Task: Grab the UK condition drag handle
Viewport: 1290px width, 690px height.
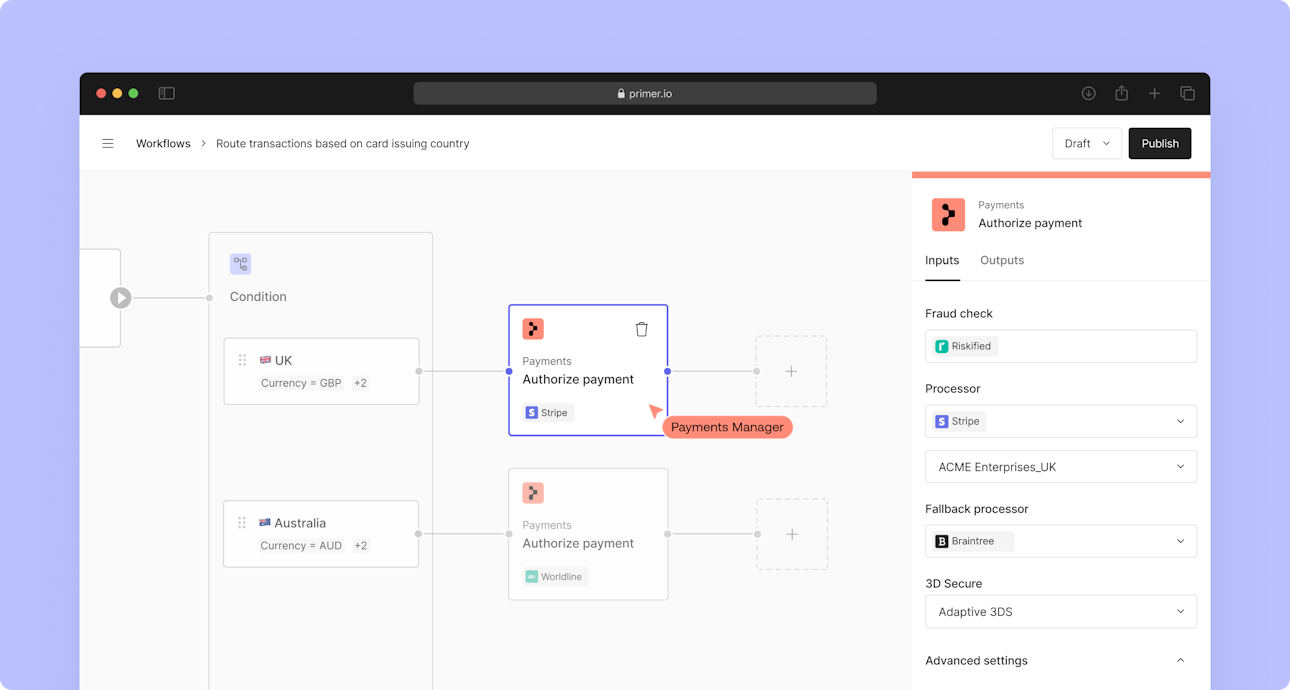Action: click(242, 360)
